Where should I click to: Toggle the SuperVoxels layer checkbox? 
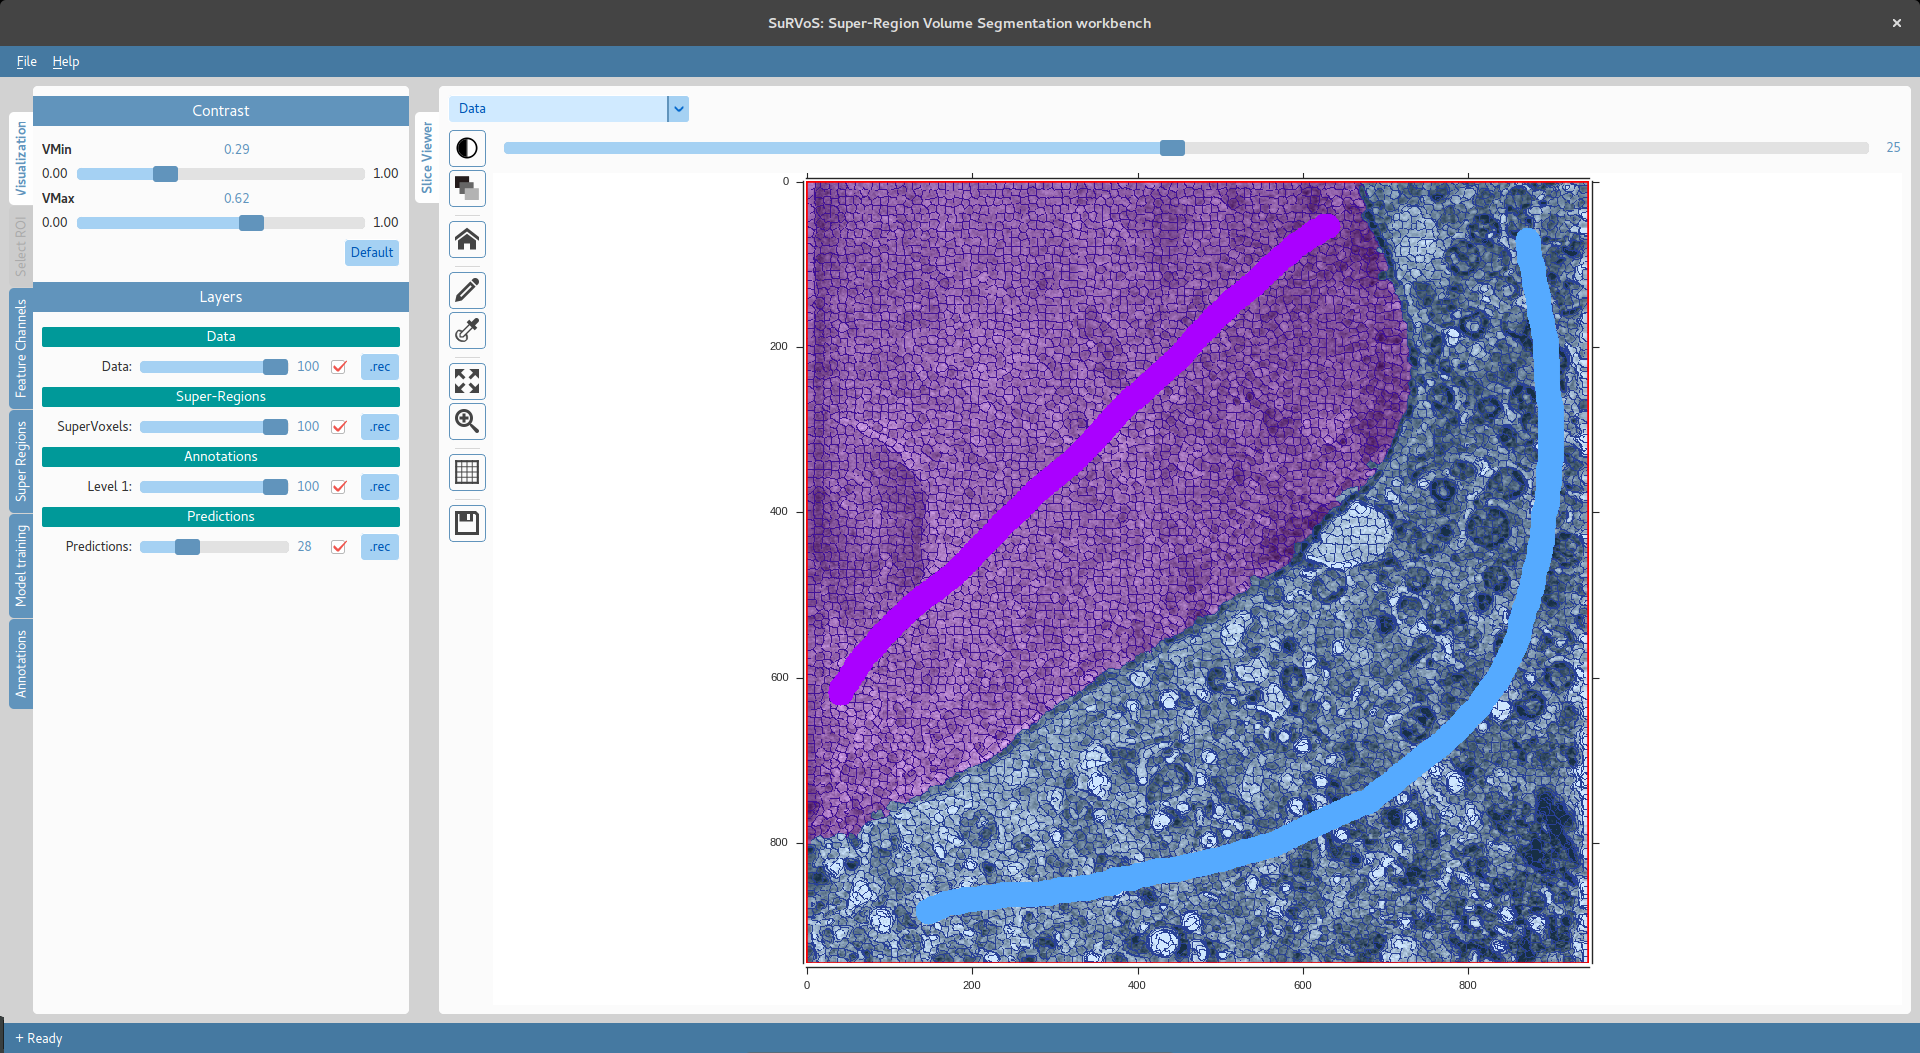pos(339,427)
